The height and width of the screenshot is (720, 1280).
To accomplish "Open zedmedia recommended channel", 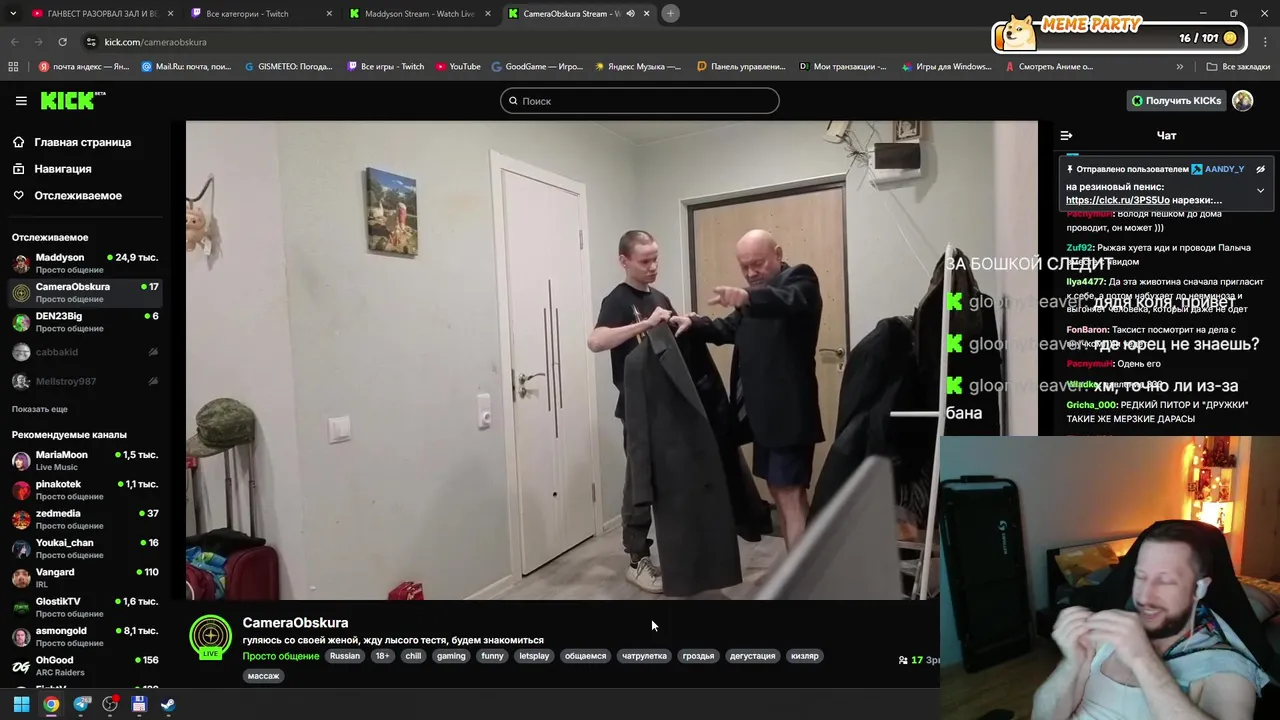I will click(x=85, y=519).
